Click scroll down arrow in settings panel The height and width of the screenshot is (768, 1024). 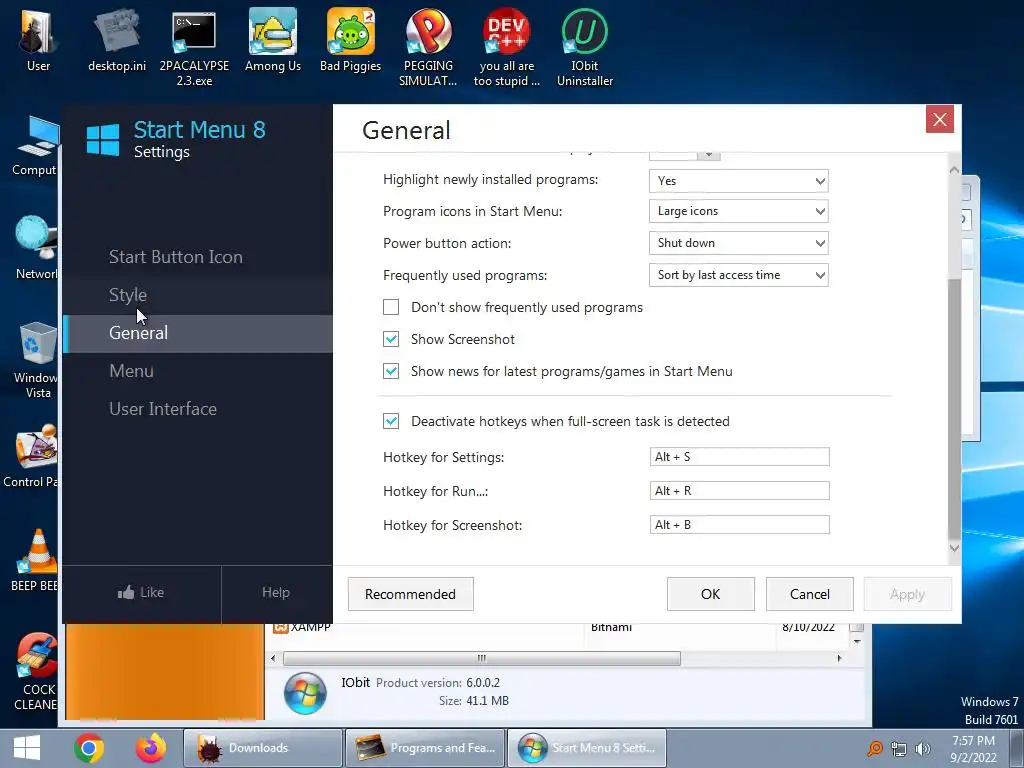coord(954,548)
